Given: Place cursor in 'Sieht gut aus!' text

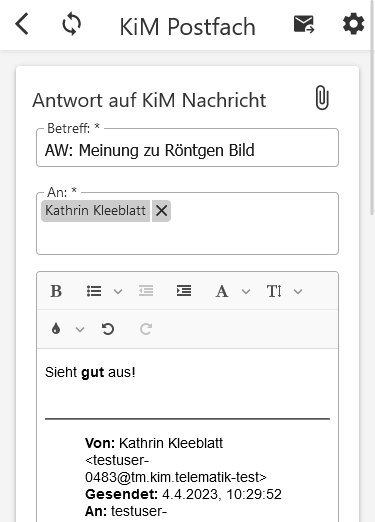Looking at the screenshot, I should point(90,372).
